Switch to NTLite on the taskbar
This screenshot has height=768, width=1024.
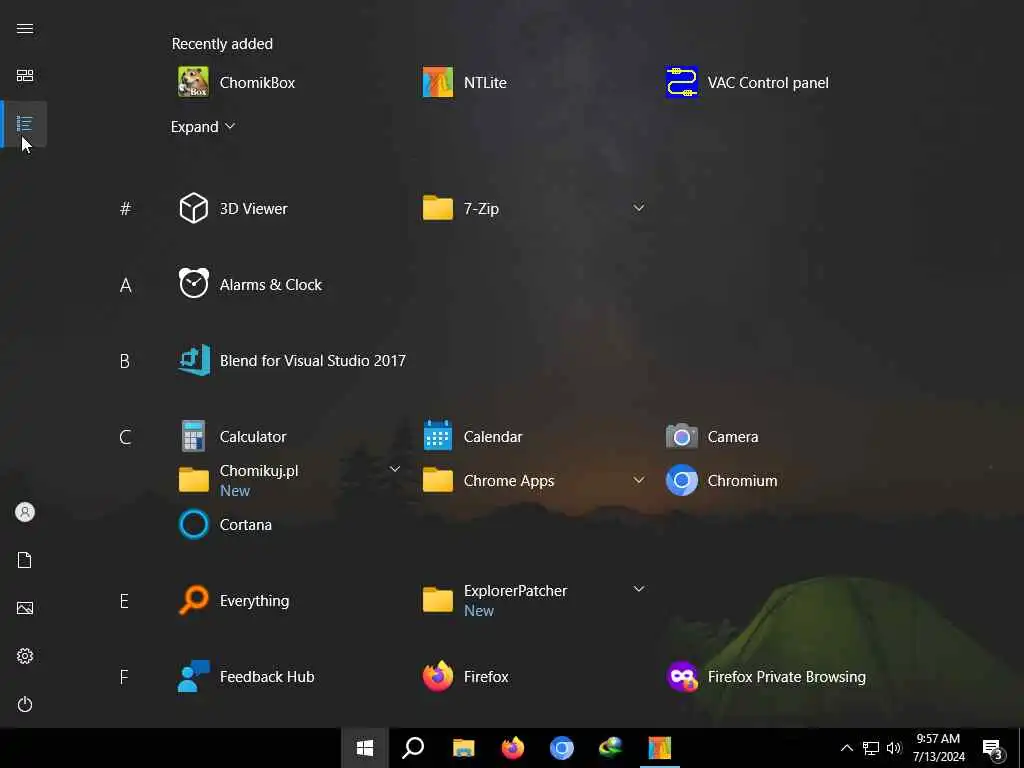(660, 748)
